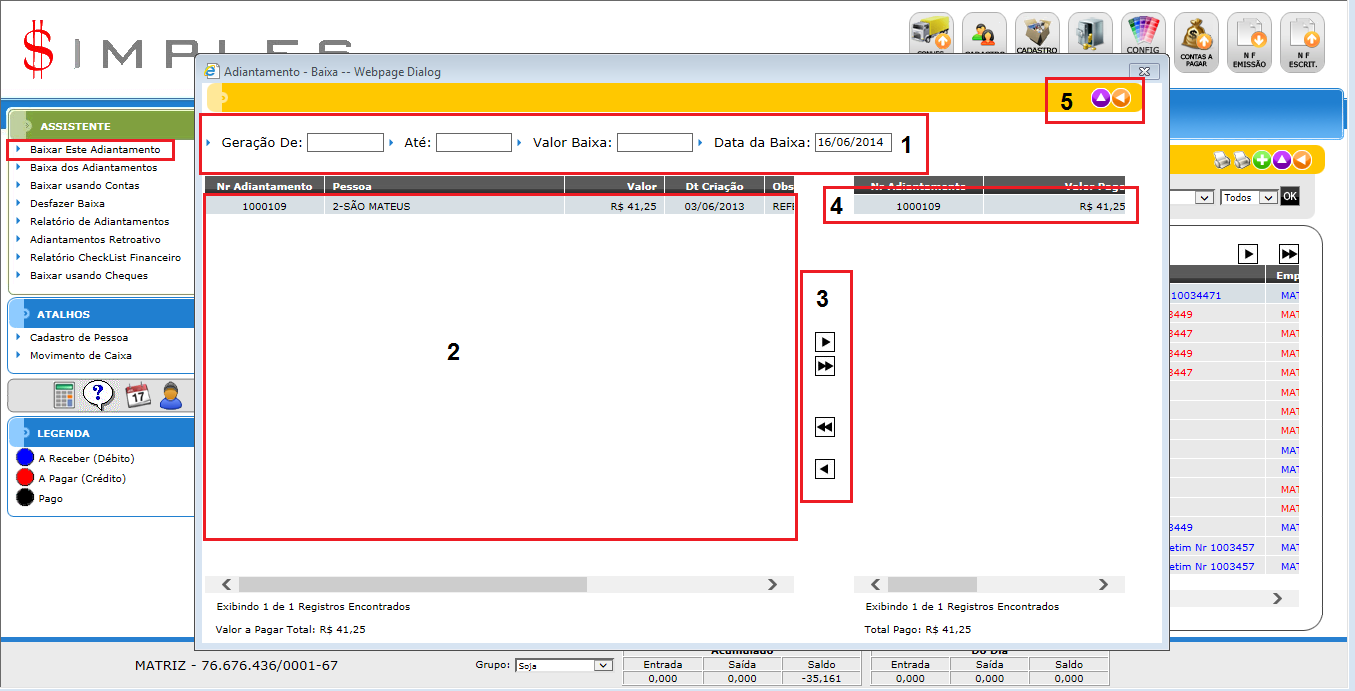Image resolution: width=1355 pixels, height=691 pixels.
Task: Open help via the question mark icon
Action: 97,395
